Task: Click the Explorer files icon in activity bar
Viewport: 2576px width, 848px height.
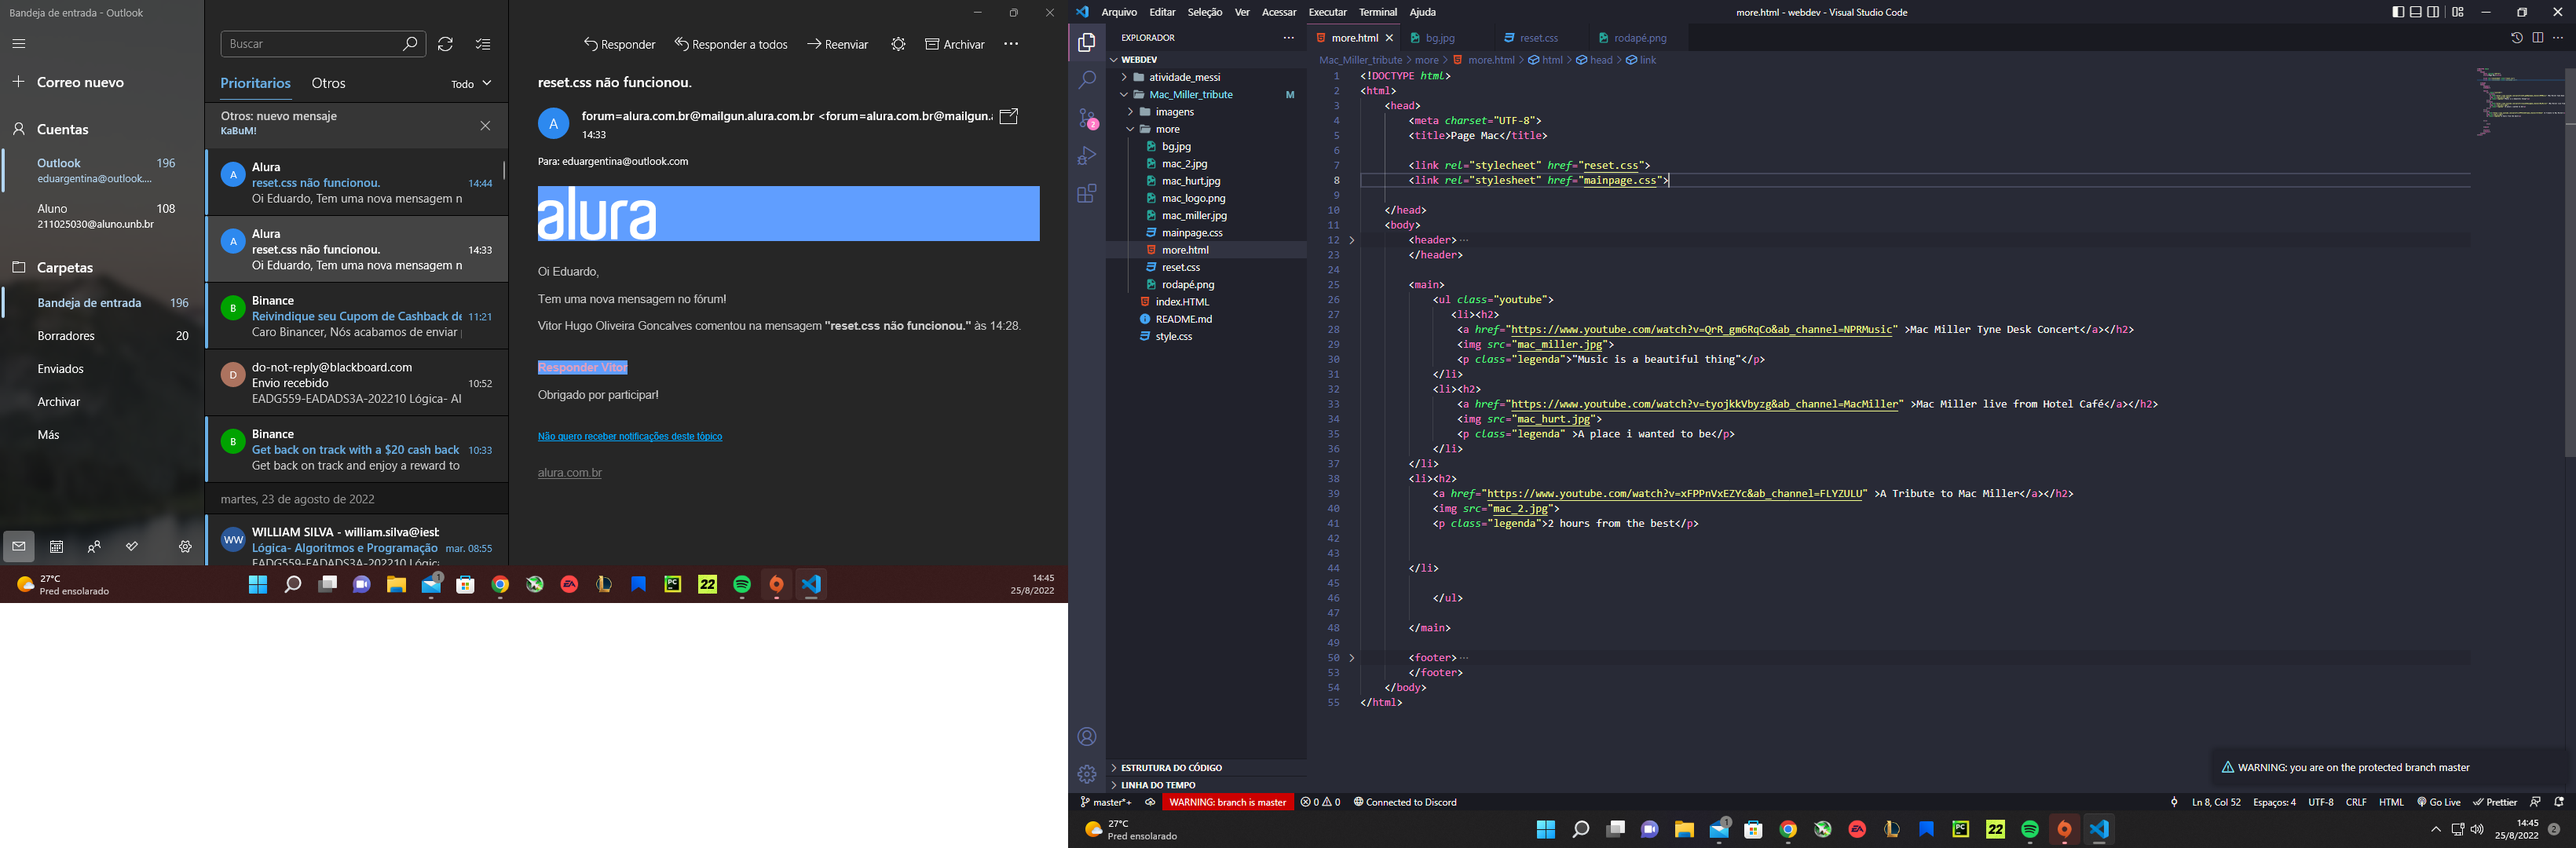Action: point(1087,42)
